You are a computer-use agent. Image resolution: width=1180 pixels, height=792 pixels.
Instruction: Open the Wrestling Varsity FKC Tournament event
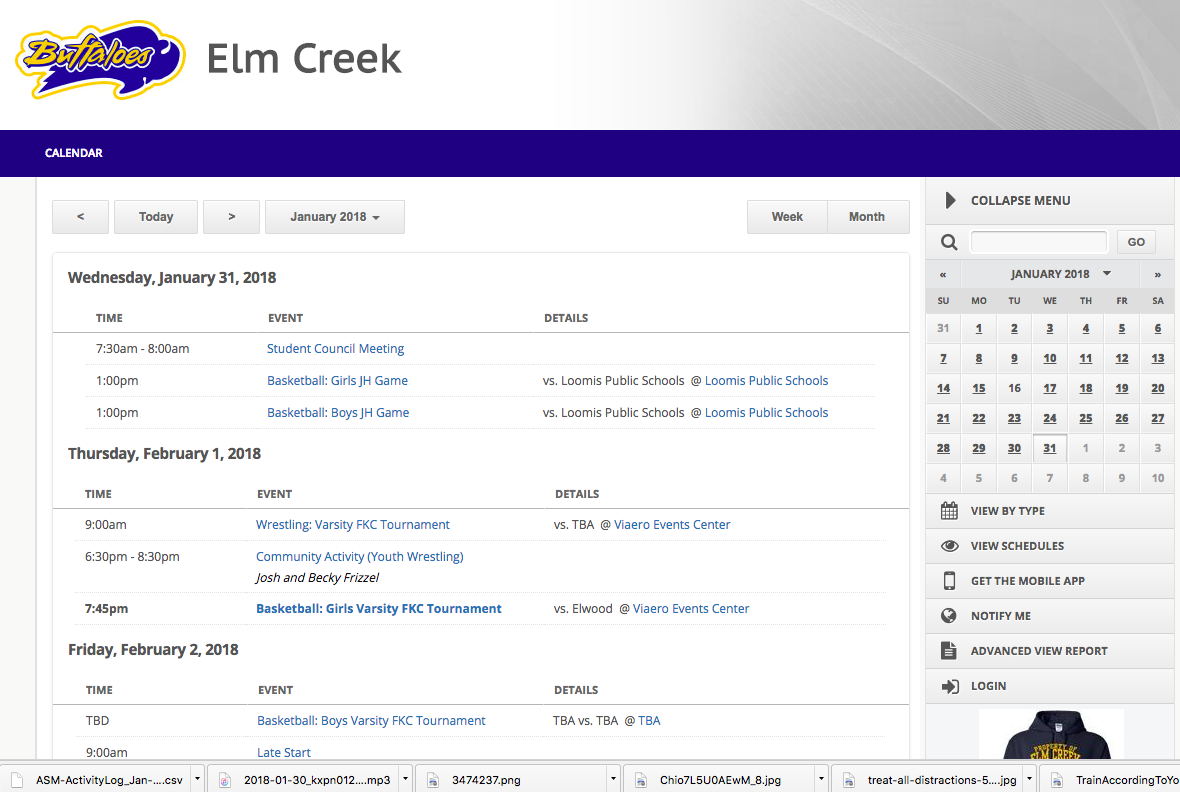coord(352,524)
